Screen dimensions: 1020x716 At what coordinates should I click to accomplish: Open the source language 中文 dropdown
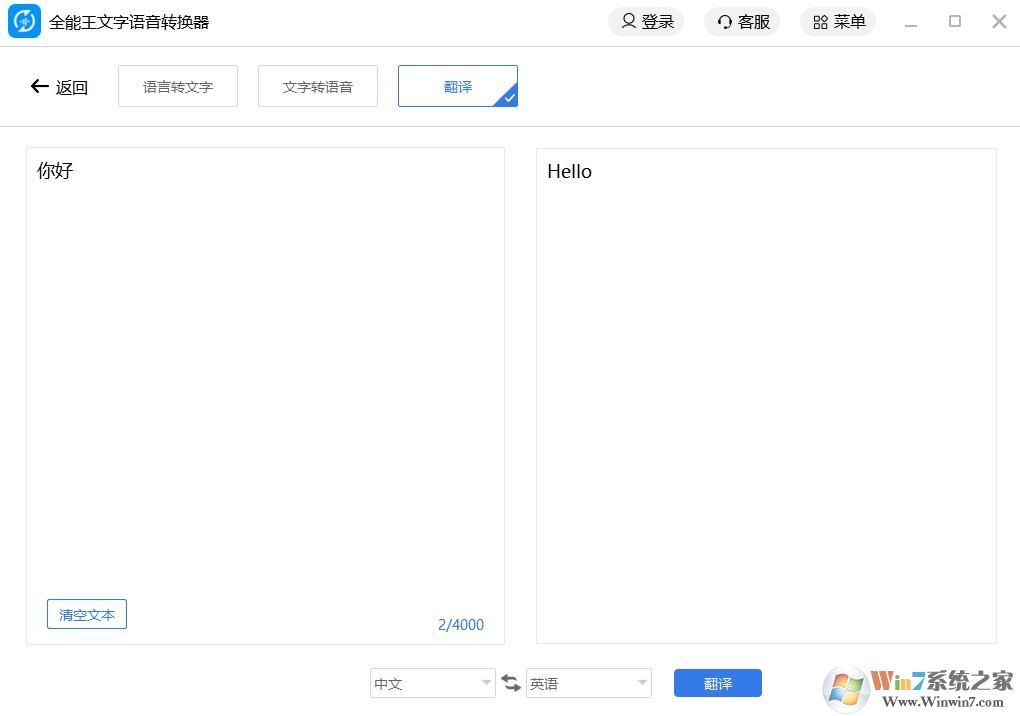(432, 683)
